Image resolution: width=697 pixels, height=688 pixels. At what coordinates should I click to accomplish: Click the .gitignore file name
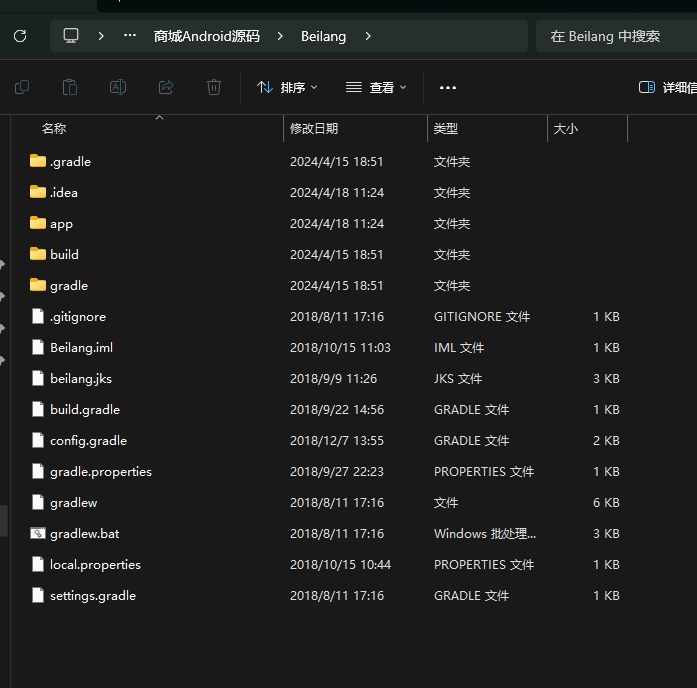[x=78, y=317]
